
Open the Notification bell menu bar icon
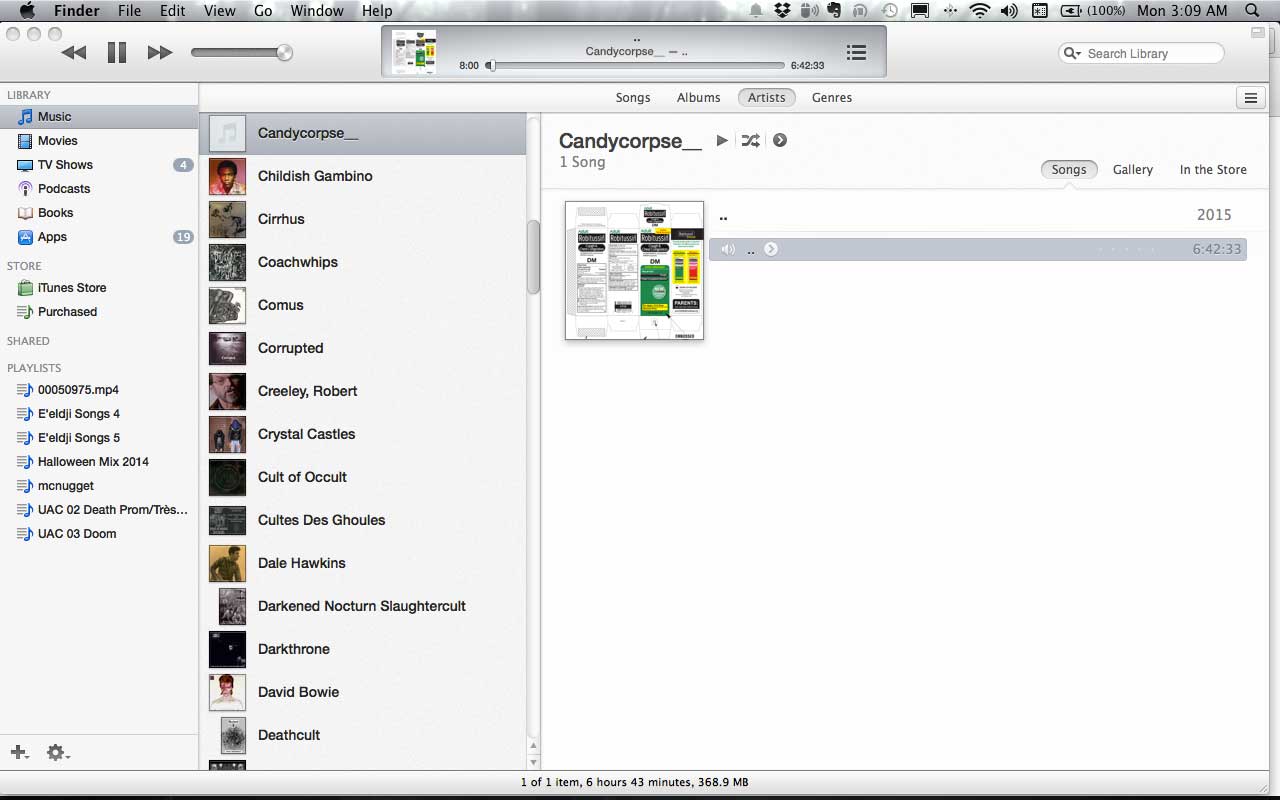(756, 11)
